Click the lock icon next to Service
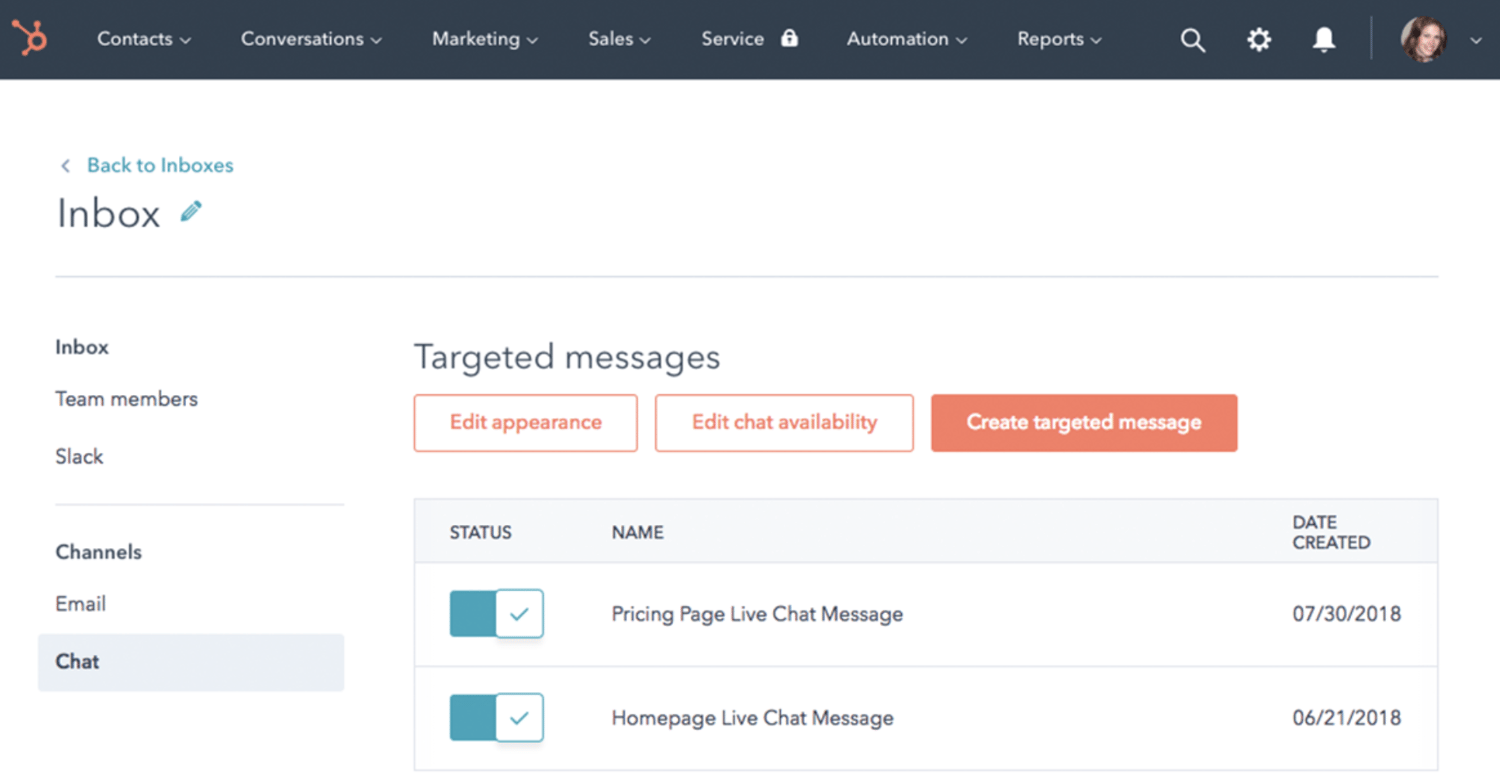This screenshot has width=1500, height=784. pos(789,38)
